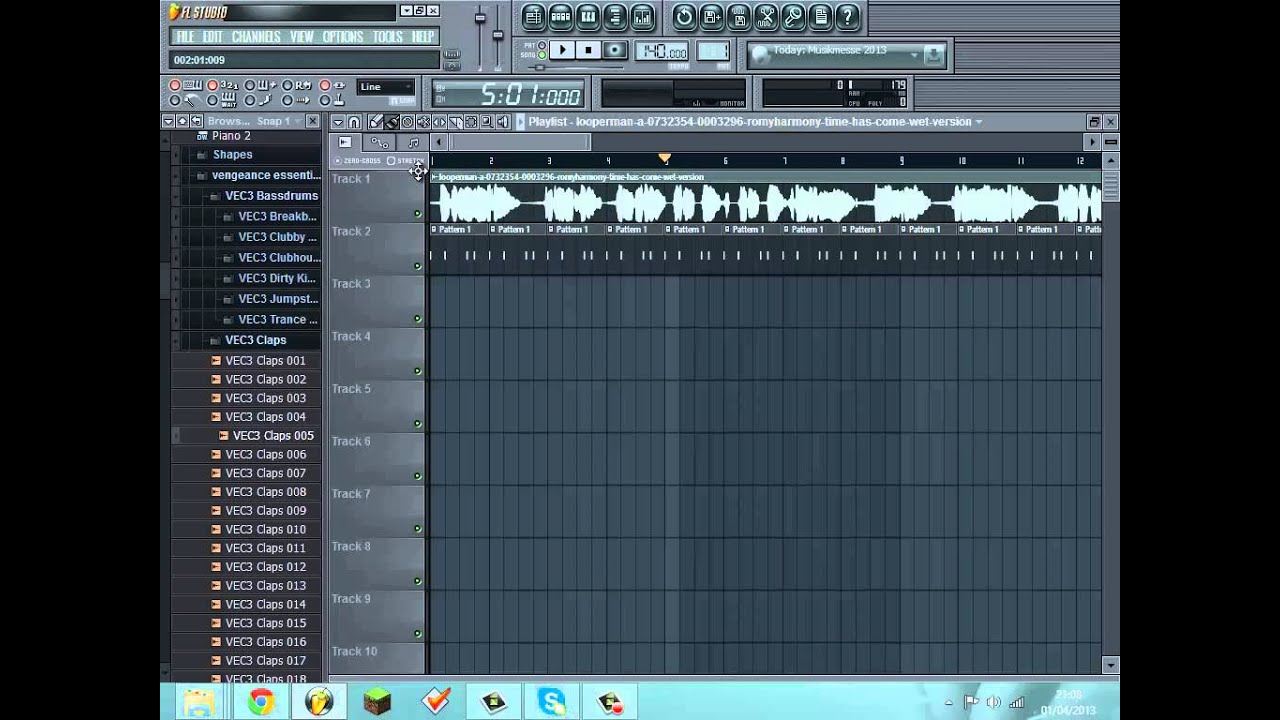Click the browser collapse-all arrow icon
Image resolution: width=1280 pixels, height=720 pixels.
click(182, 121)
